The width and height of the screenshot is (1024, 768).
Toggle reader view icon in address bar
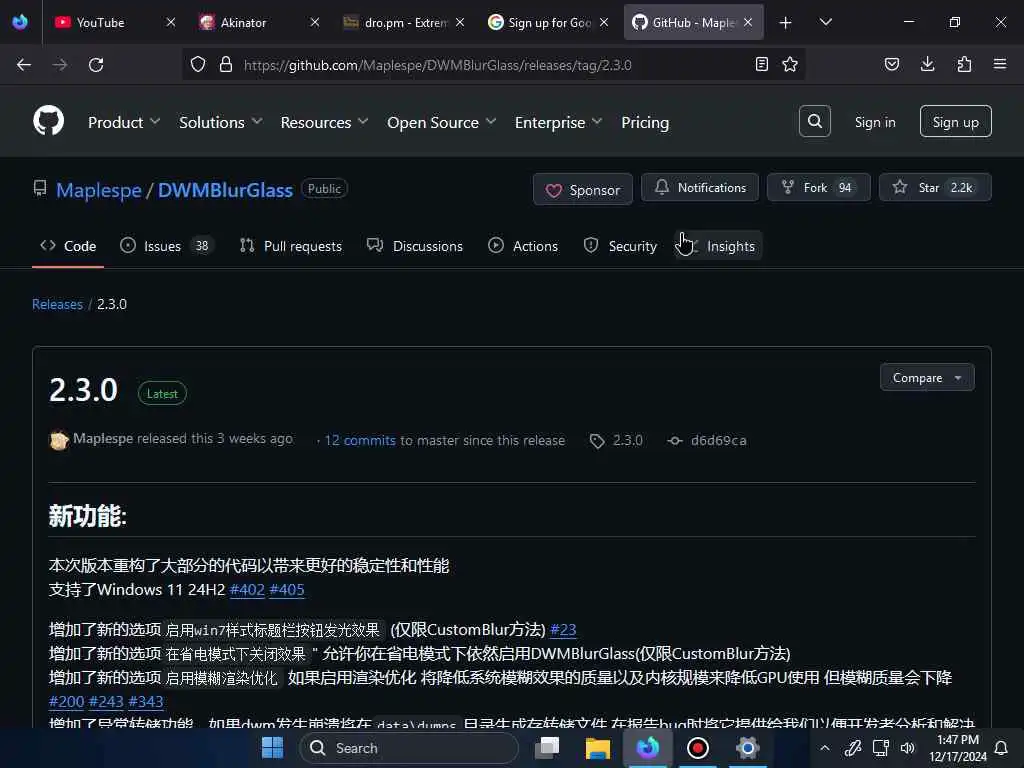[761, 64]
